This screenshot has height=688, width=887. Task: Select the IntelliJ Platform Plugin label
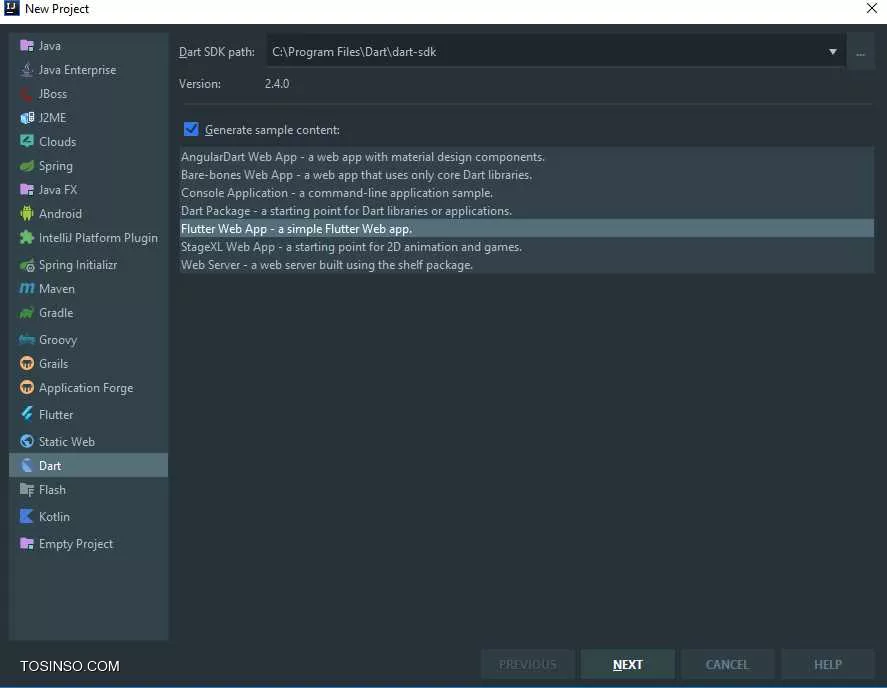pos(98,238)
